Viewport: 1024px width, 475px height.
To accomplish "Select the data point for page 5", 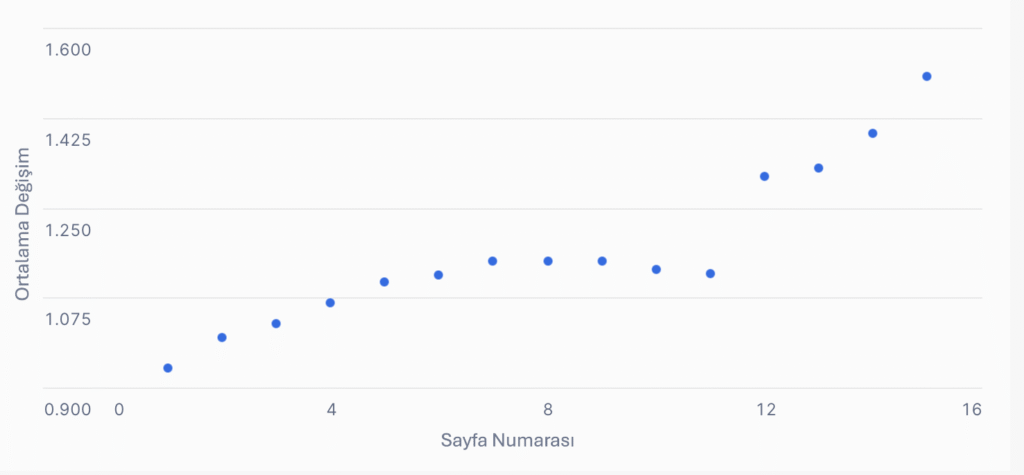I will point(384,282).
